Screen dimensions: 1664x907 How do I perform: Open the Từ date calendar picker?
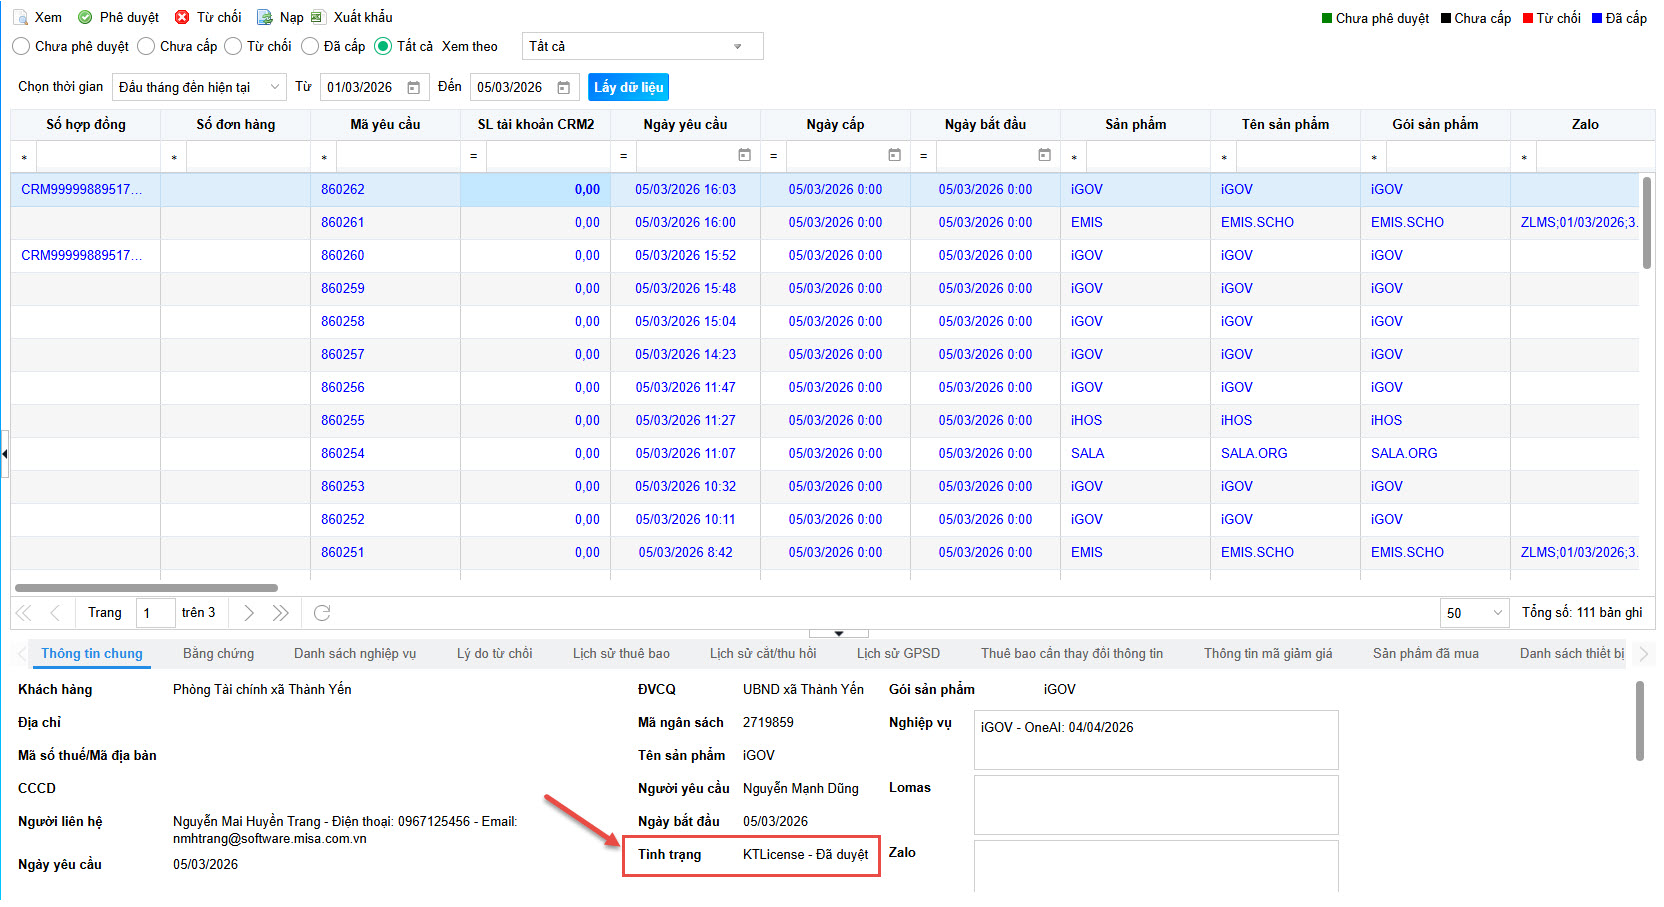pos(414,88)
